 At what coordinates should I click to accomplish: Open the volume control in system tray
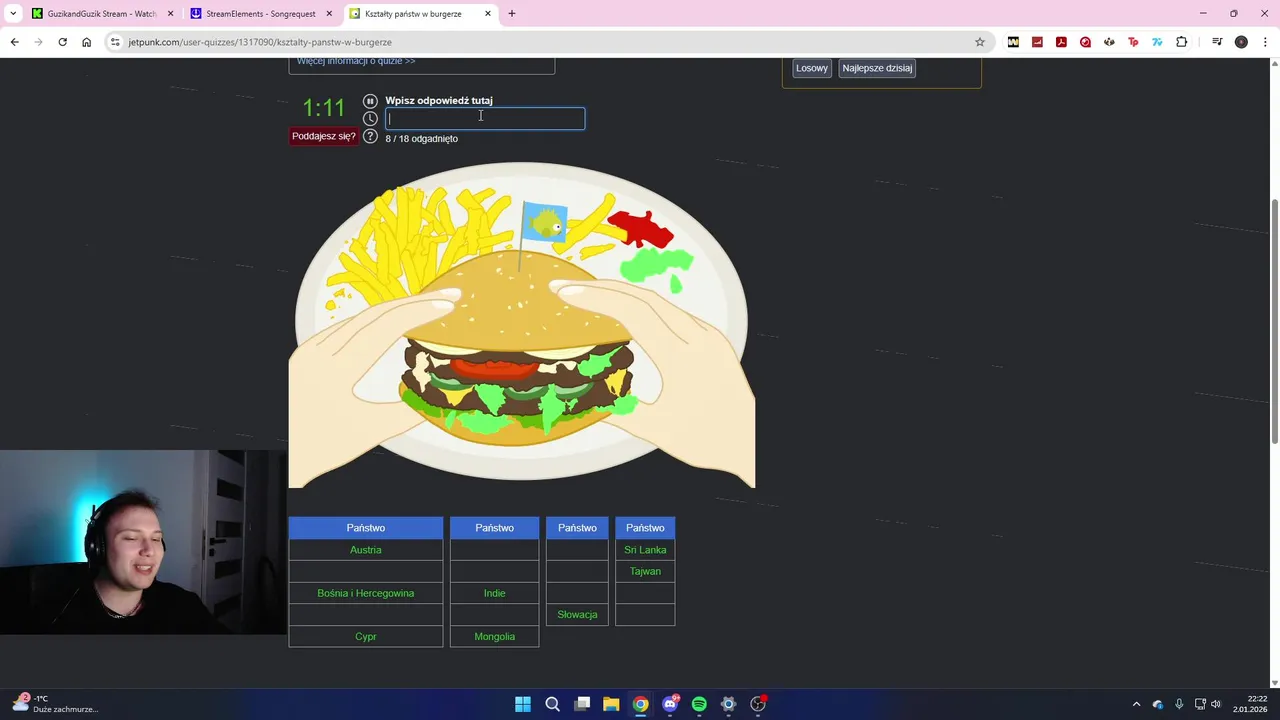click(x=1216, y=704)
